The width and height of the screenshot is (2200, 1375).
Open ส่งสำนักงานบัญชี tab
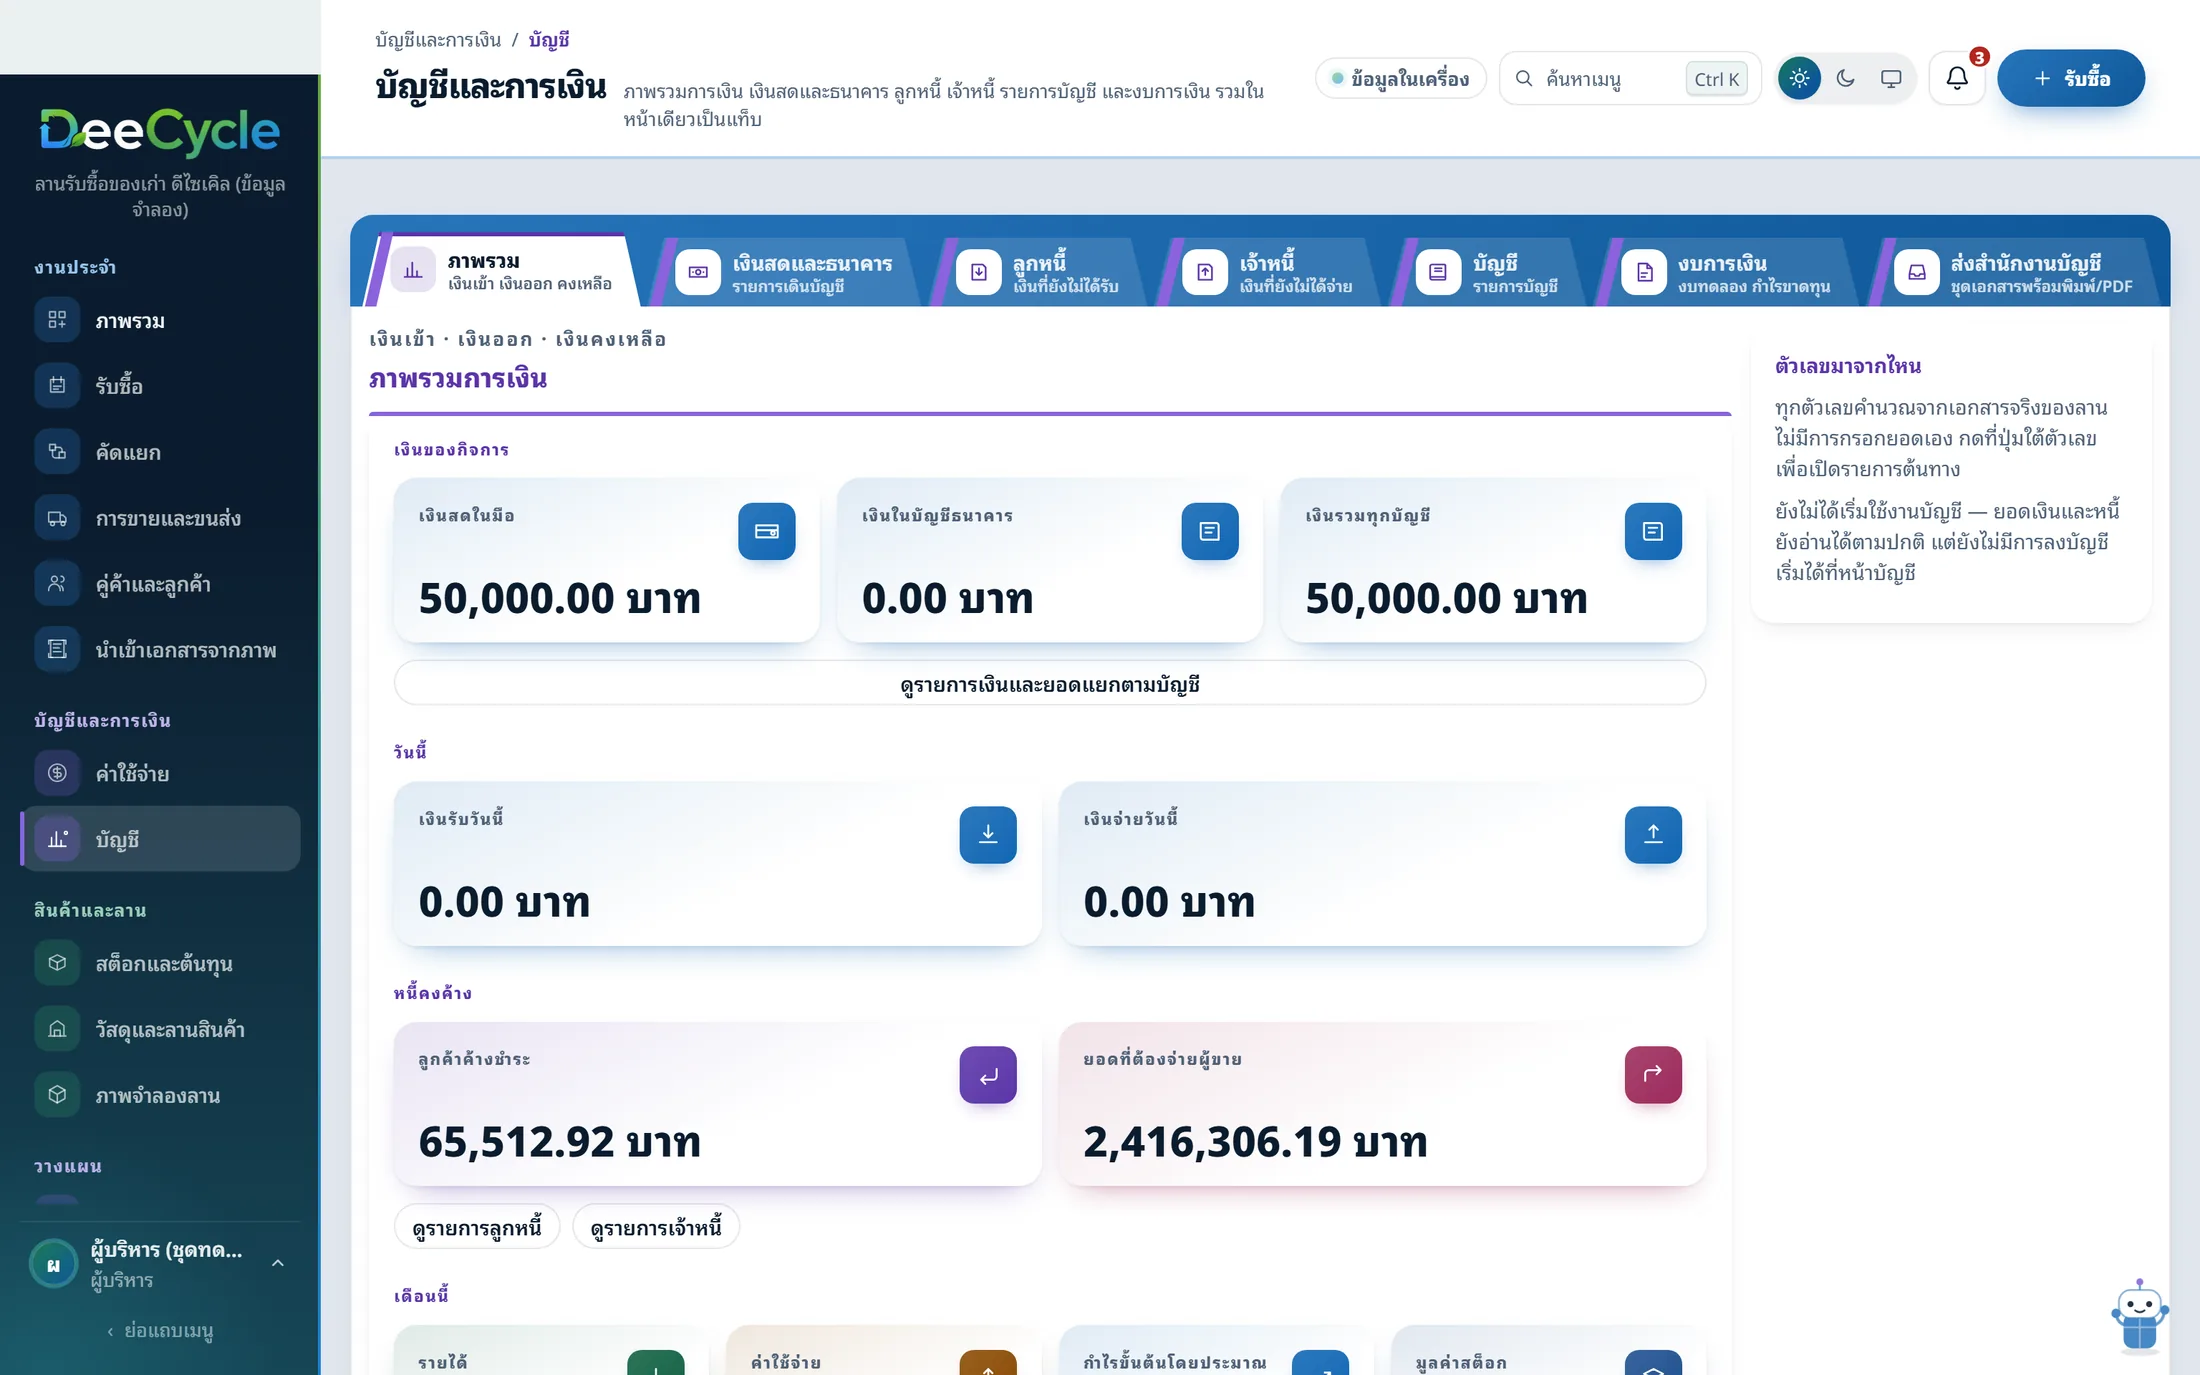pyautogui.click(x=2016, y=272)
